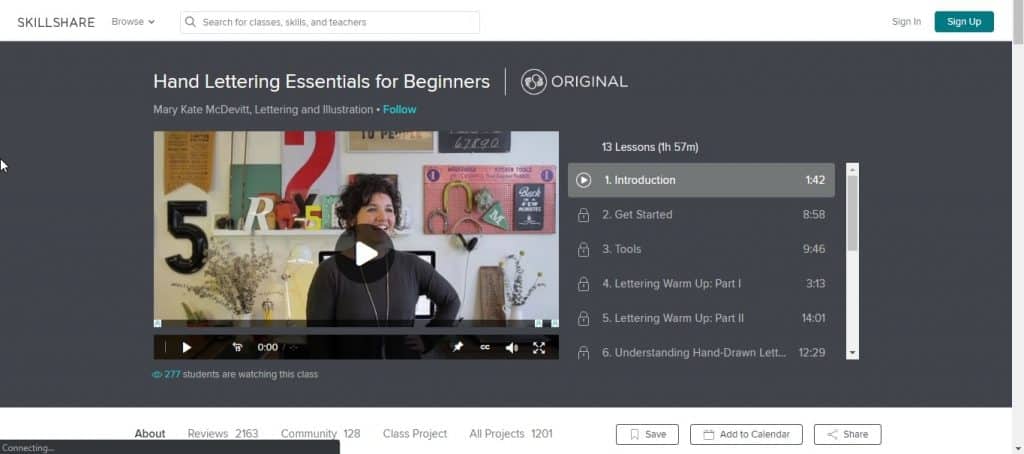Click the lock icon beside the Tools lesson
The height and width of the screenshot is (454, 1024).
pyautogui.click(x=583, y=249)
